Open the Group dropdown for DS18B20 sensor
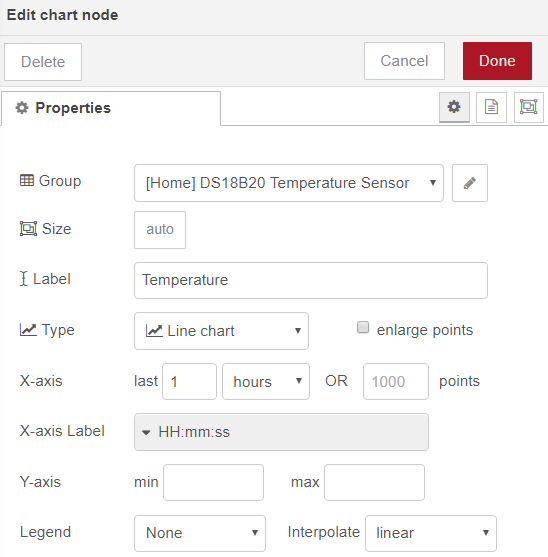This screenshot has height=557, width=548. click(x=289, y=183)
